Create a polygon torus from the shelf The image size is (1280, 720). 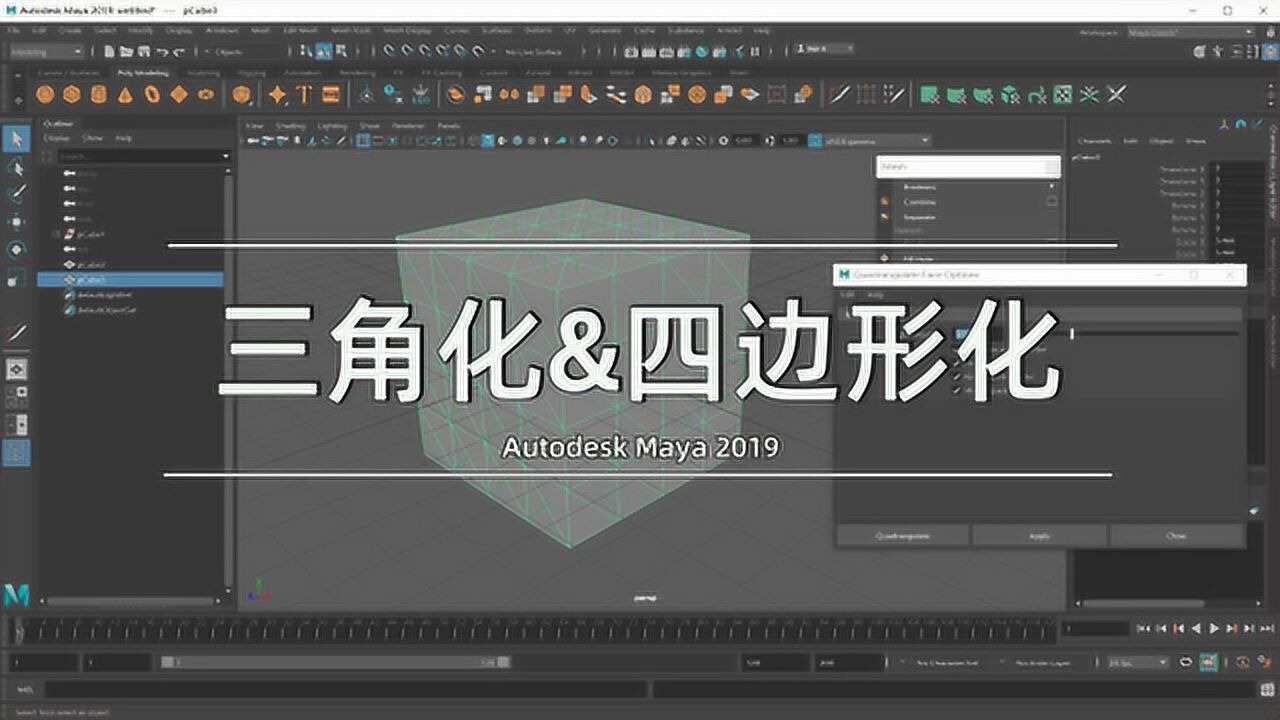[x=152, y=94]
